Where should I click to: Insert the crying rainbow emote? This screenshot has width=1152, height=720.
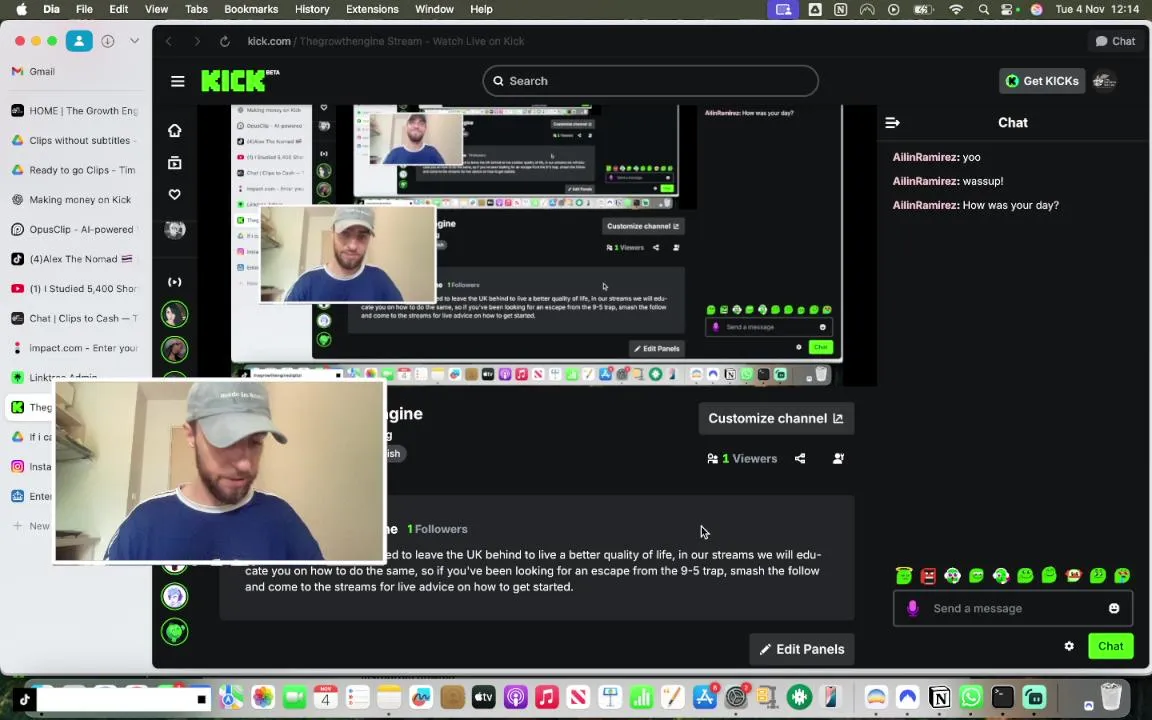click(x=1122, y=575)
